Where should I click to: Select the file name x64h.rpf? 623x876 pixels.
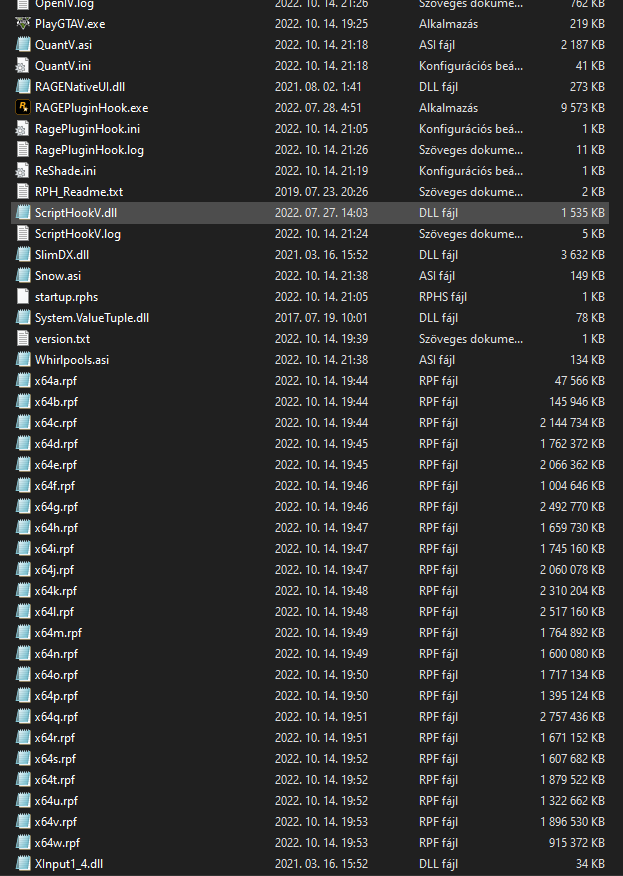tap(56, 528)
